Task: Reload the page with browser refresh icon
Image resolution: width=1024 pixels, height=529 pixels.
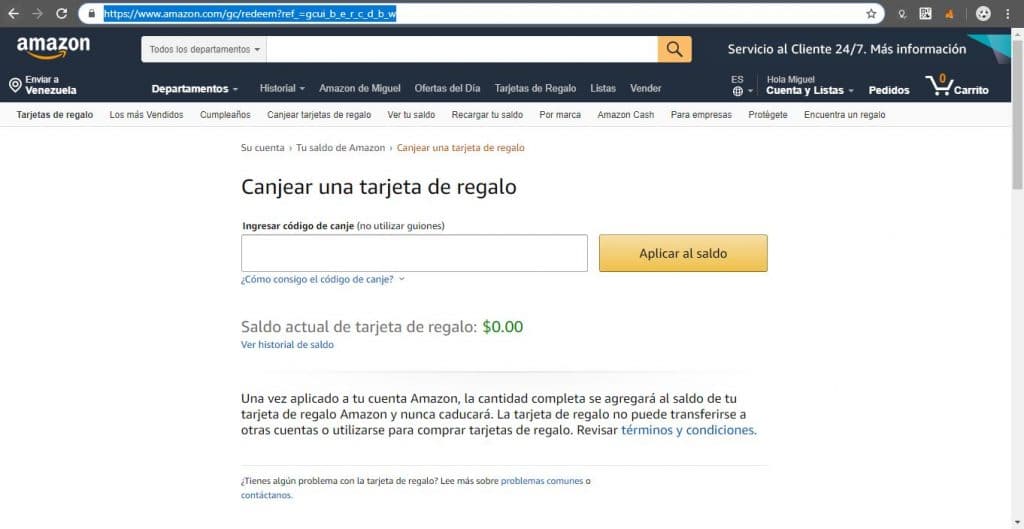Action: pos(61,13)
